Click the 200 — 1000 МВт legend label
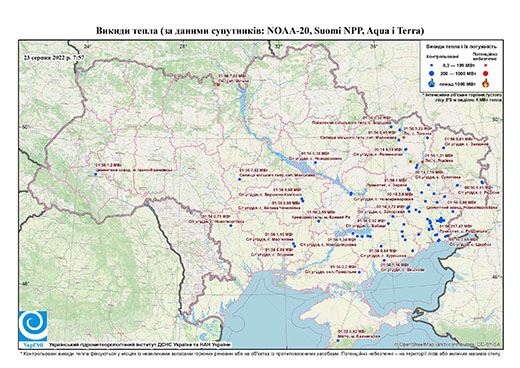Image resolution: width=520 pixels, height=368 pixels. 459,73
